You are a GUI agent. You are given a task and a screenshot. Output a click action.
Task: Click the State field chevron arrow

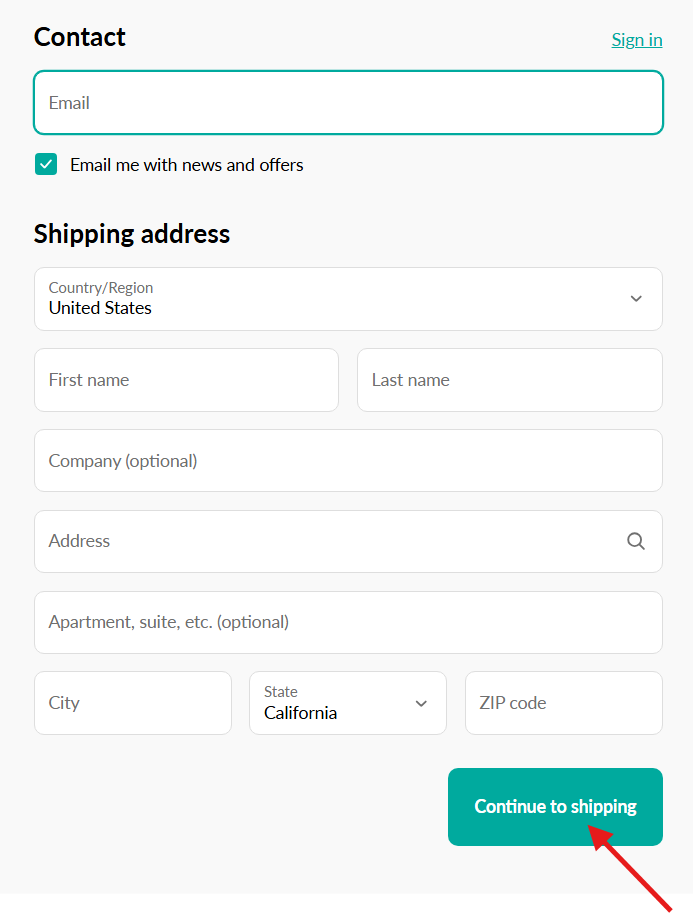tap(421, 703)
